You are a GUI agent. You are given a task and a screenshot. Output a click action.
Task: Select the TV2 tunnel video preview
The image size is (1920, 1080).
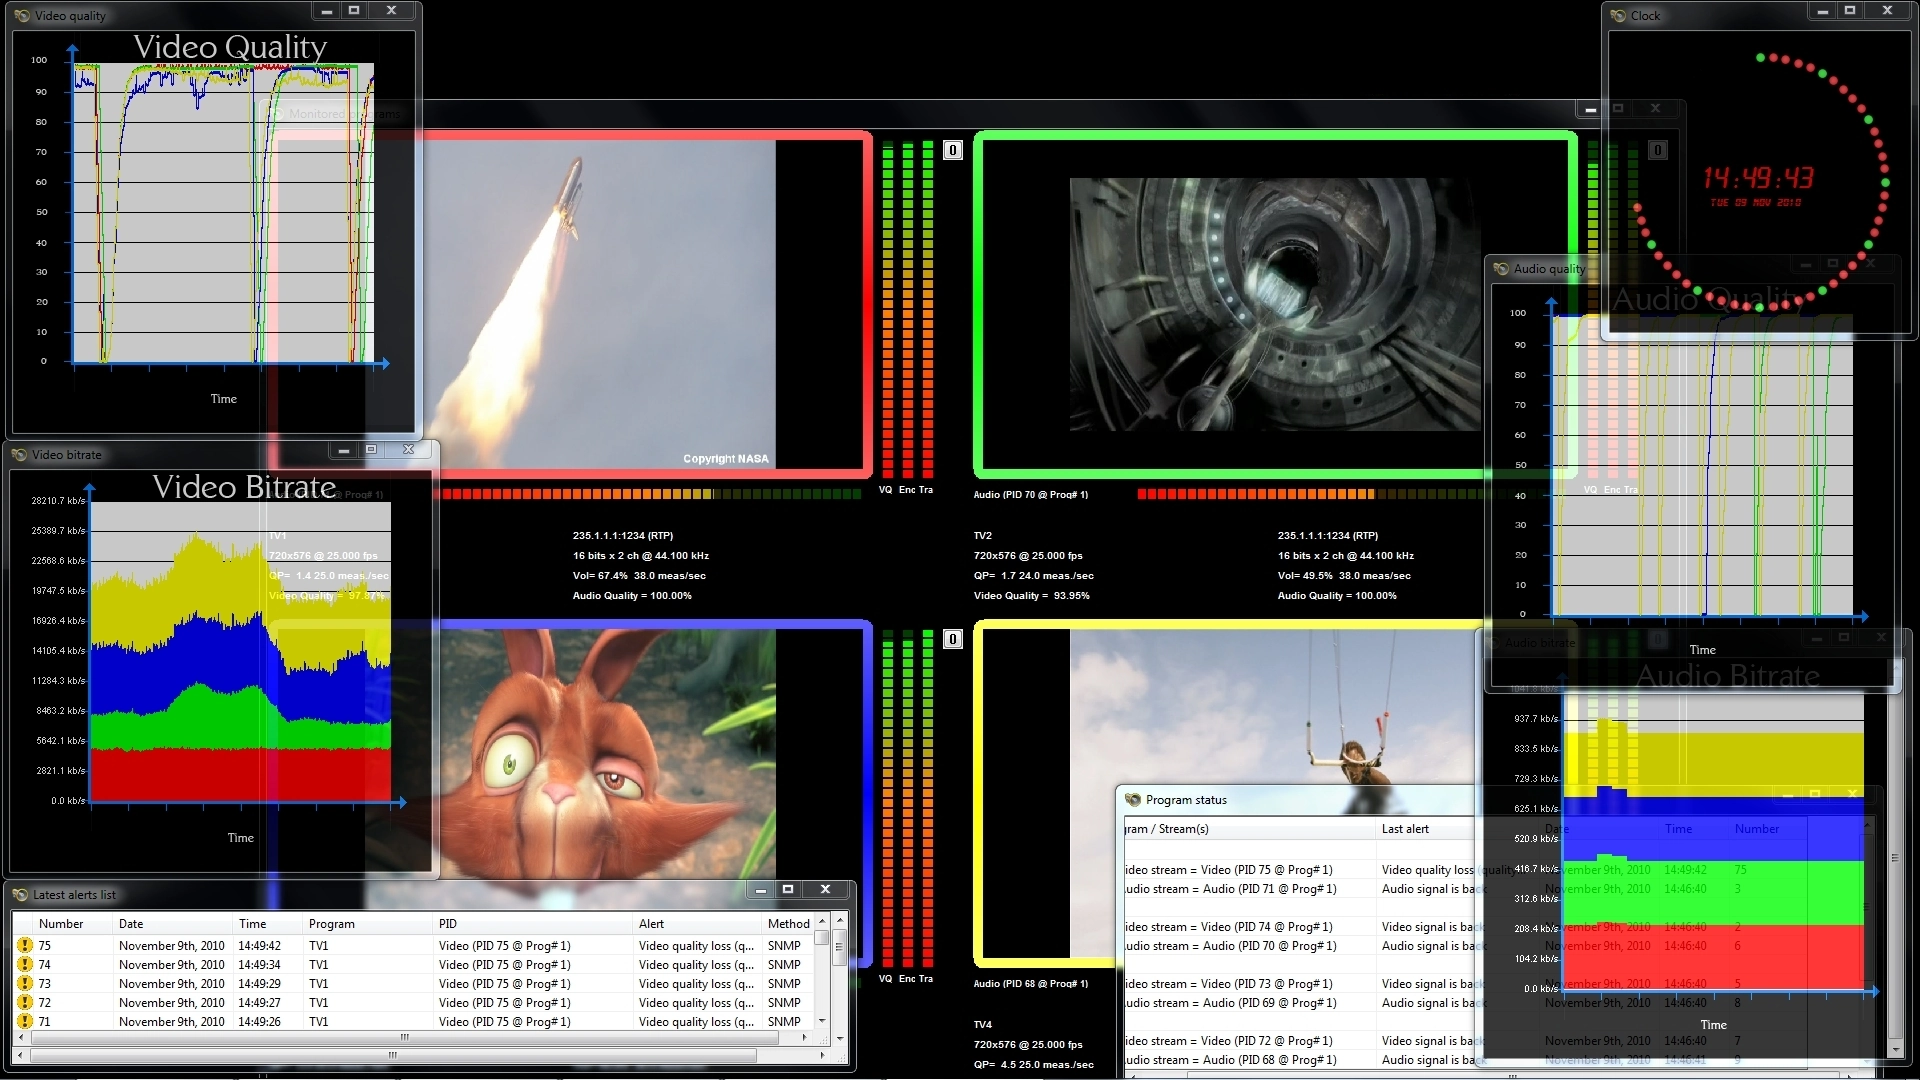1275,305
